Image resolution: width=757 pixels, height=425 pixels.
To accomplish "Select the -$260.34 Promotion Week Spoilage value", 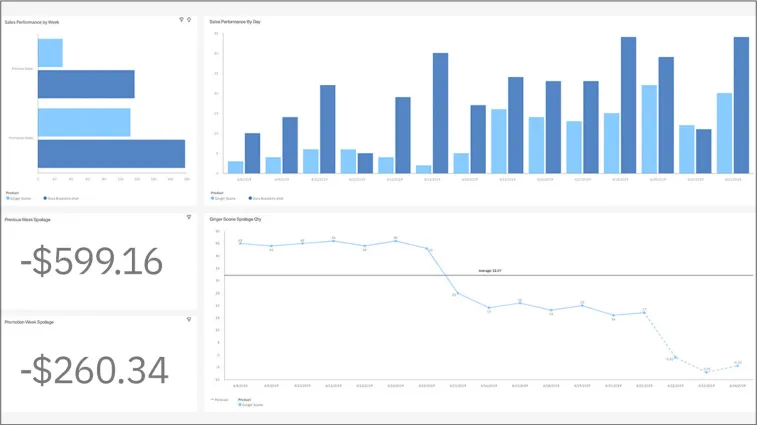I will click(x=94, y=370).
